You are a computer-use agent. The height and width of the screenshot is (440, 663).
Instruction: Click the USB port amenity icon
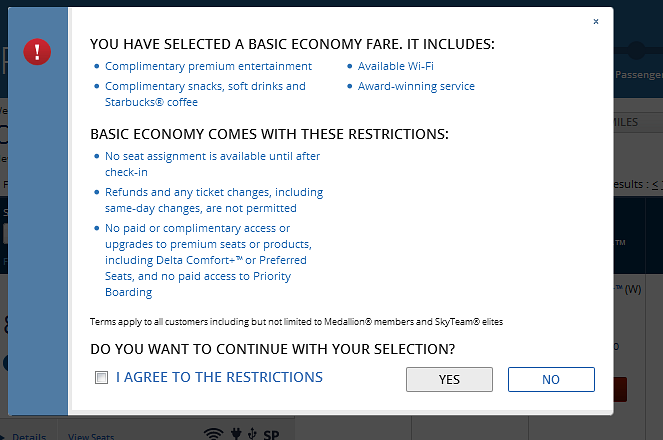(x=252, y=434)
